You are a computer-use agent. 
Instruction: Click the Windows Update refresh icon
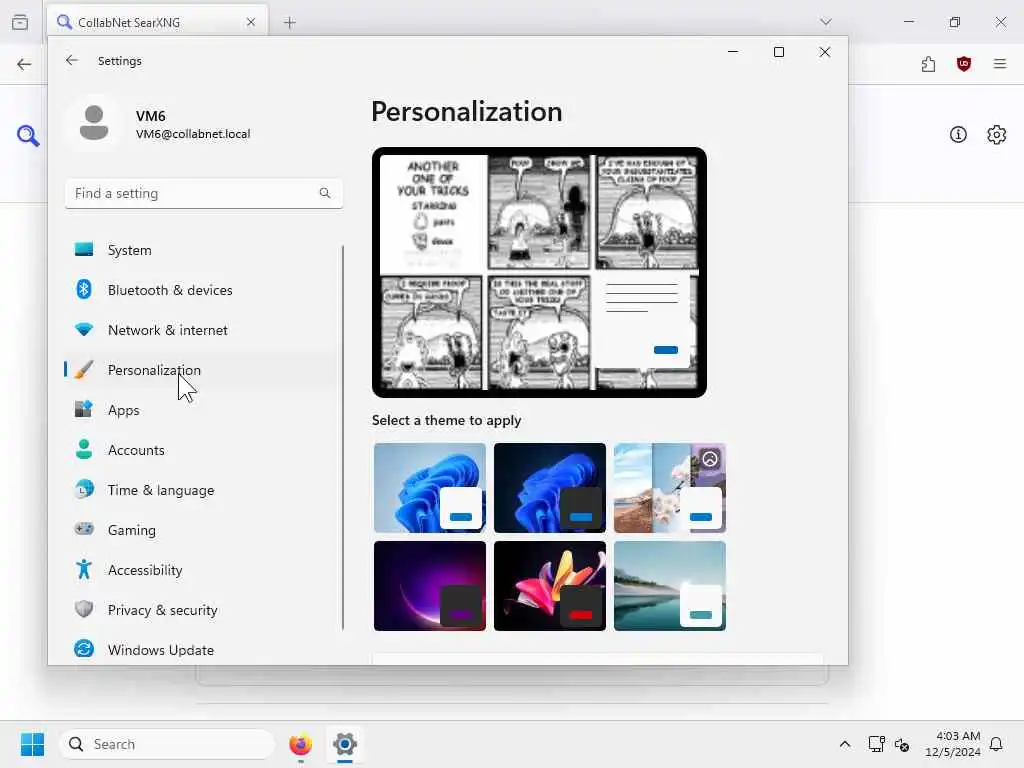click(x=84, y=649)
